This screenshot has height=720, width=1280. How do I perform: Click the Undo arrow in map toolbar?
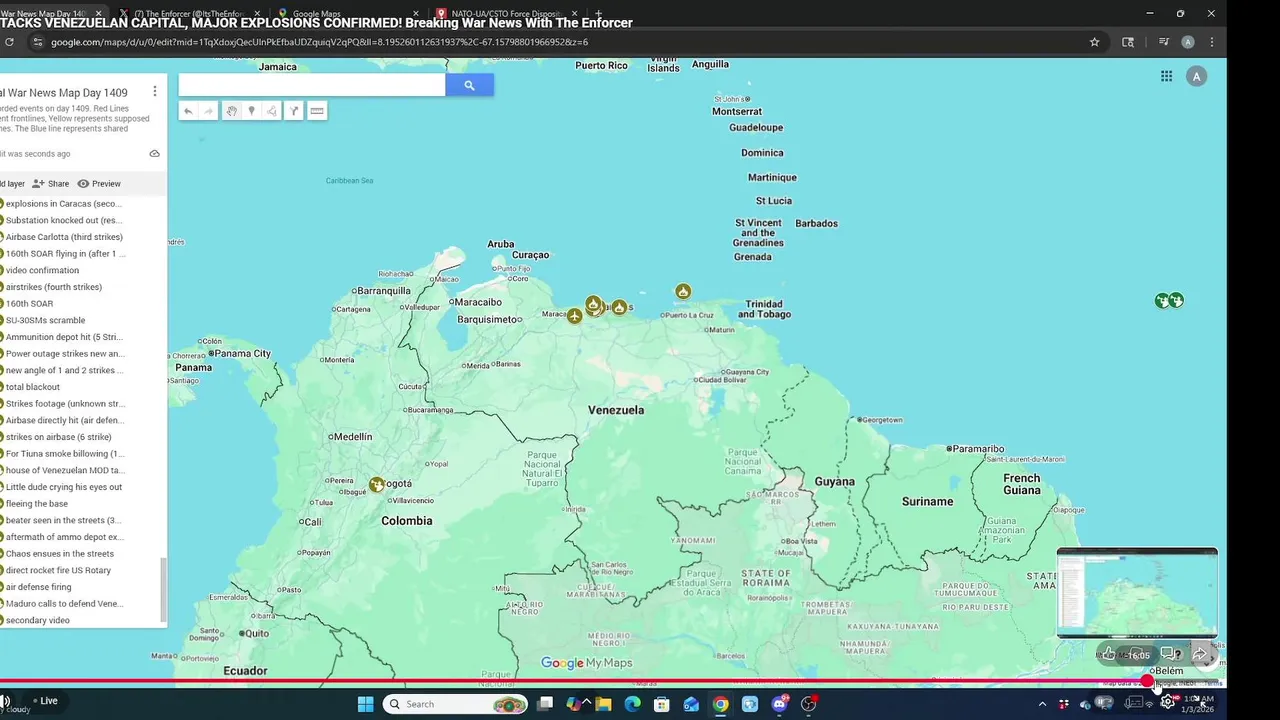188,111
